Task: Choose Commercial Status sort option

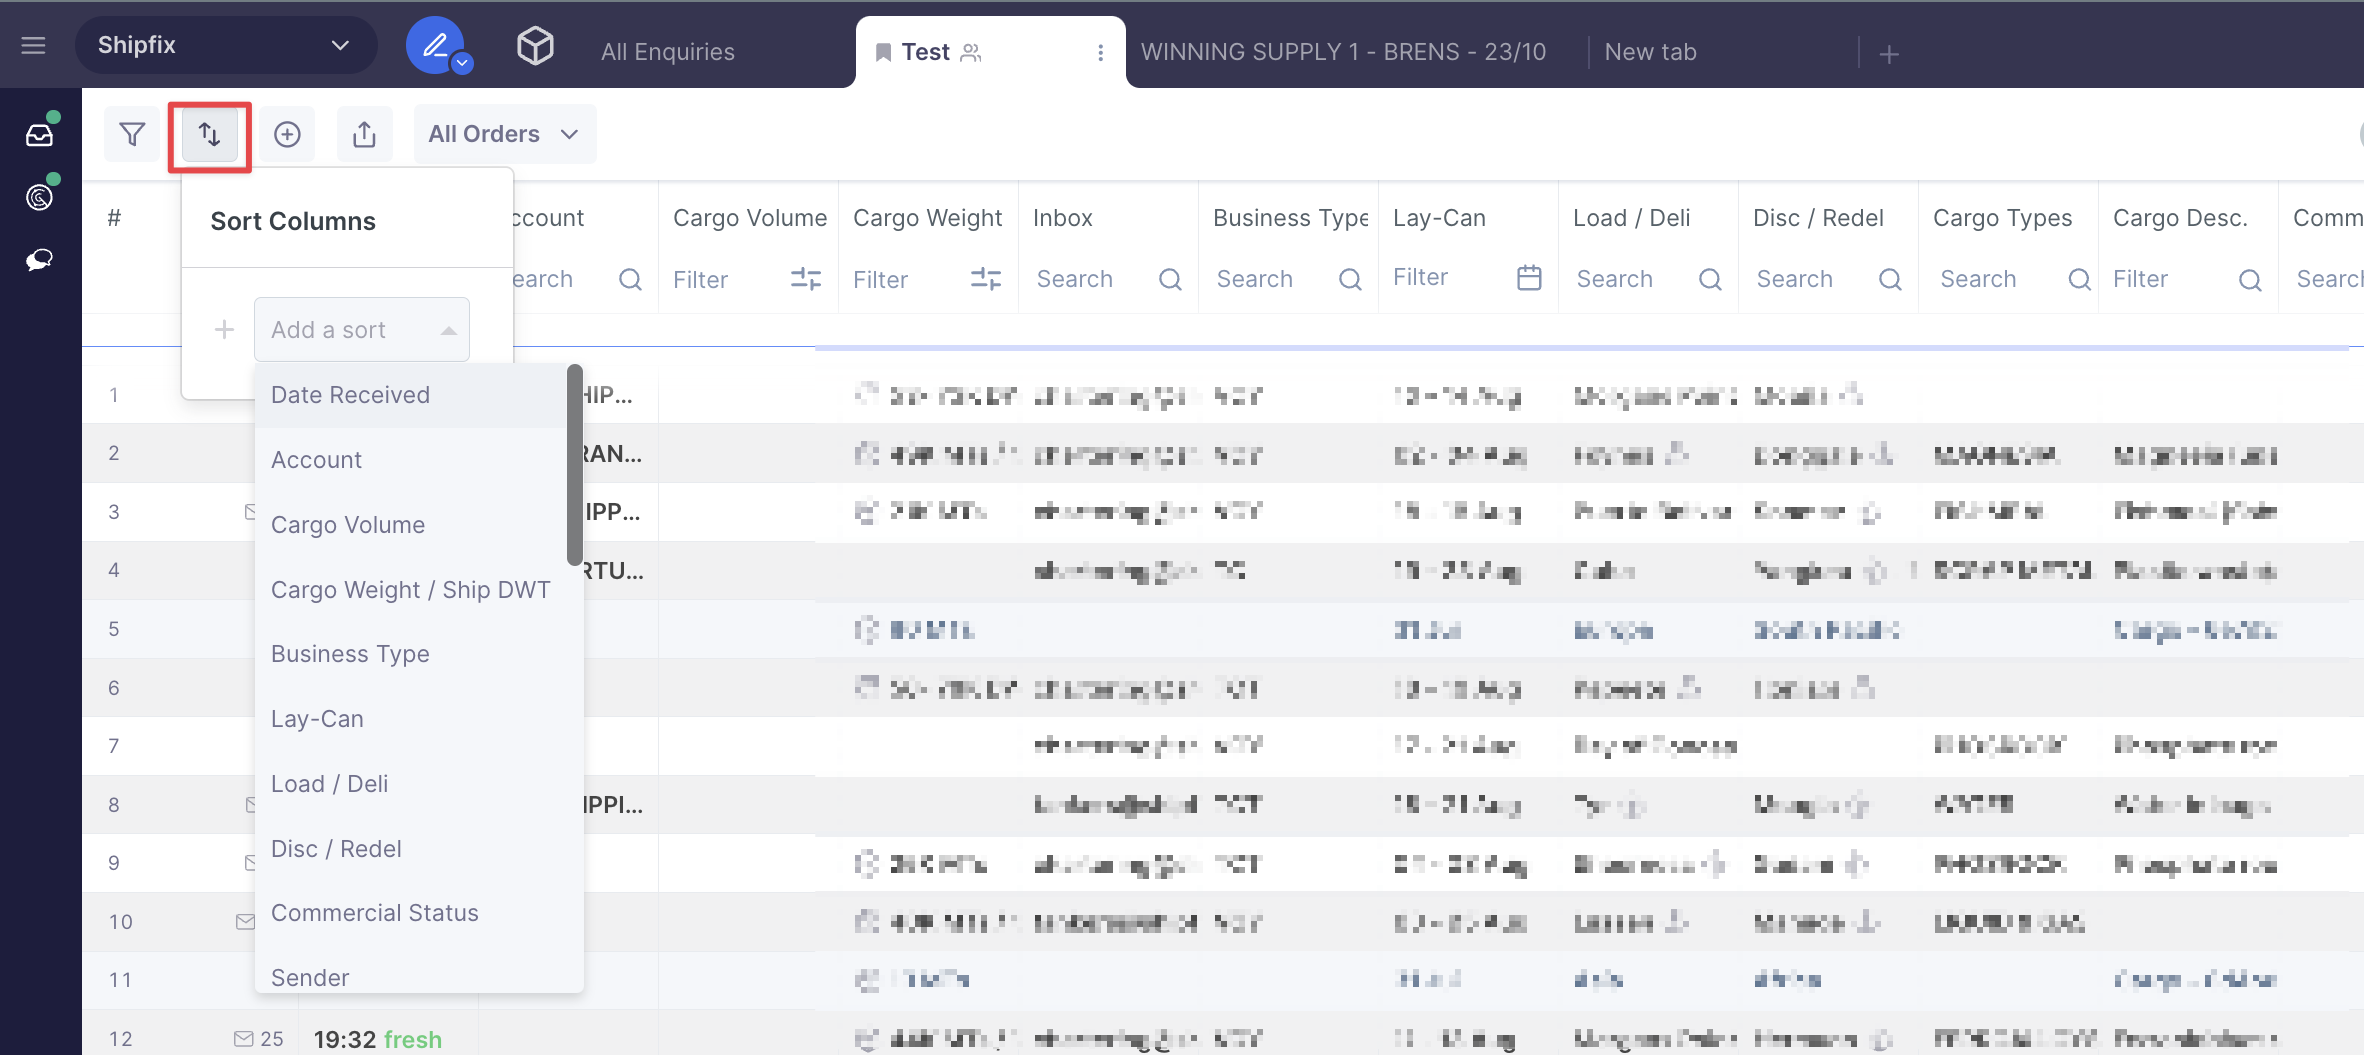Action: pyautogui.click(x=374, y=913)
